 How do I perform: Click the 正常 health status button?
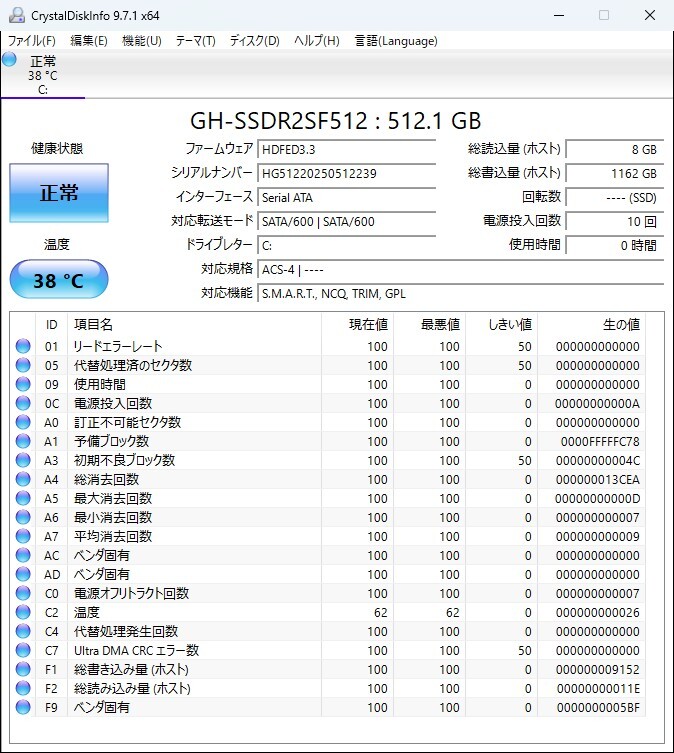pyautogui.click(x=59, y=193)
